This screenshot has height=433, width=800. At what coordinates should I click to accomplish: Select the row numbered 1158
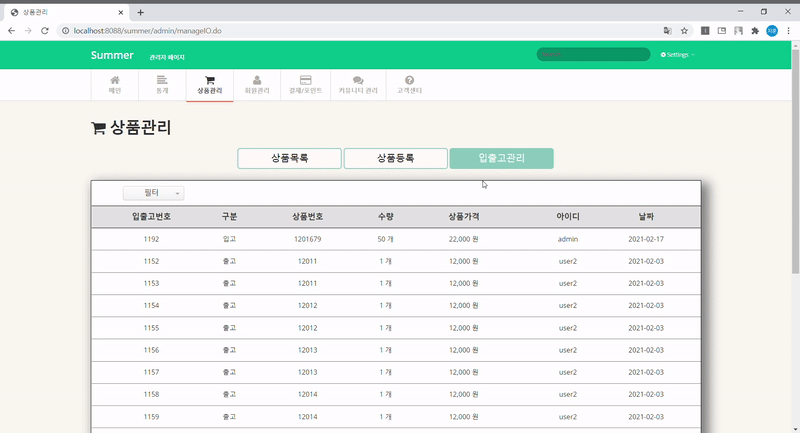pos(396,394)
